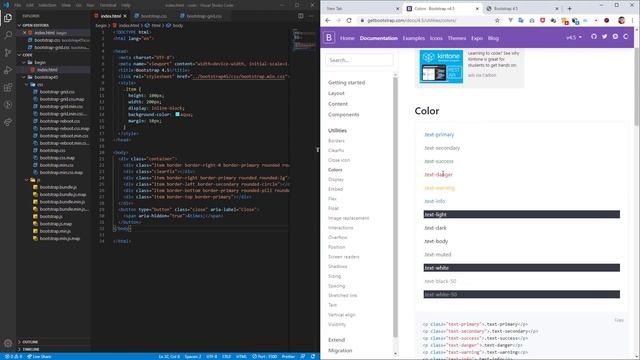
Task: Open the Selection menu in VS Code
Action: (47, 5)
